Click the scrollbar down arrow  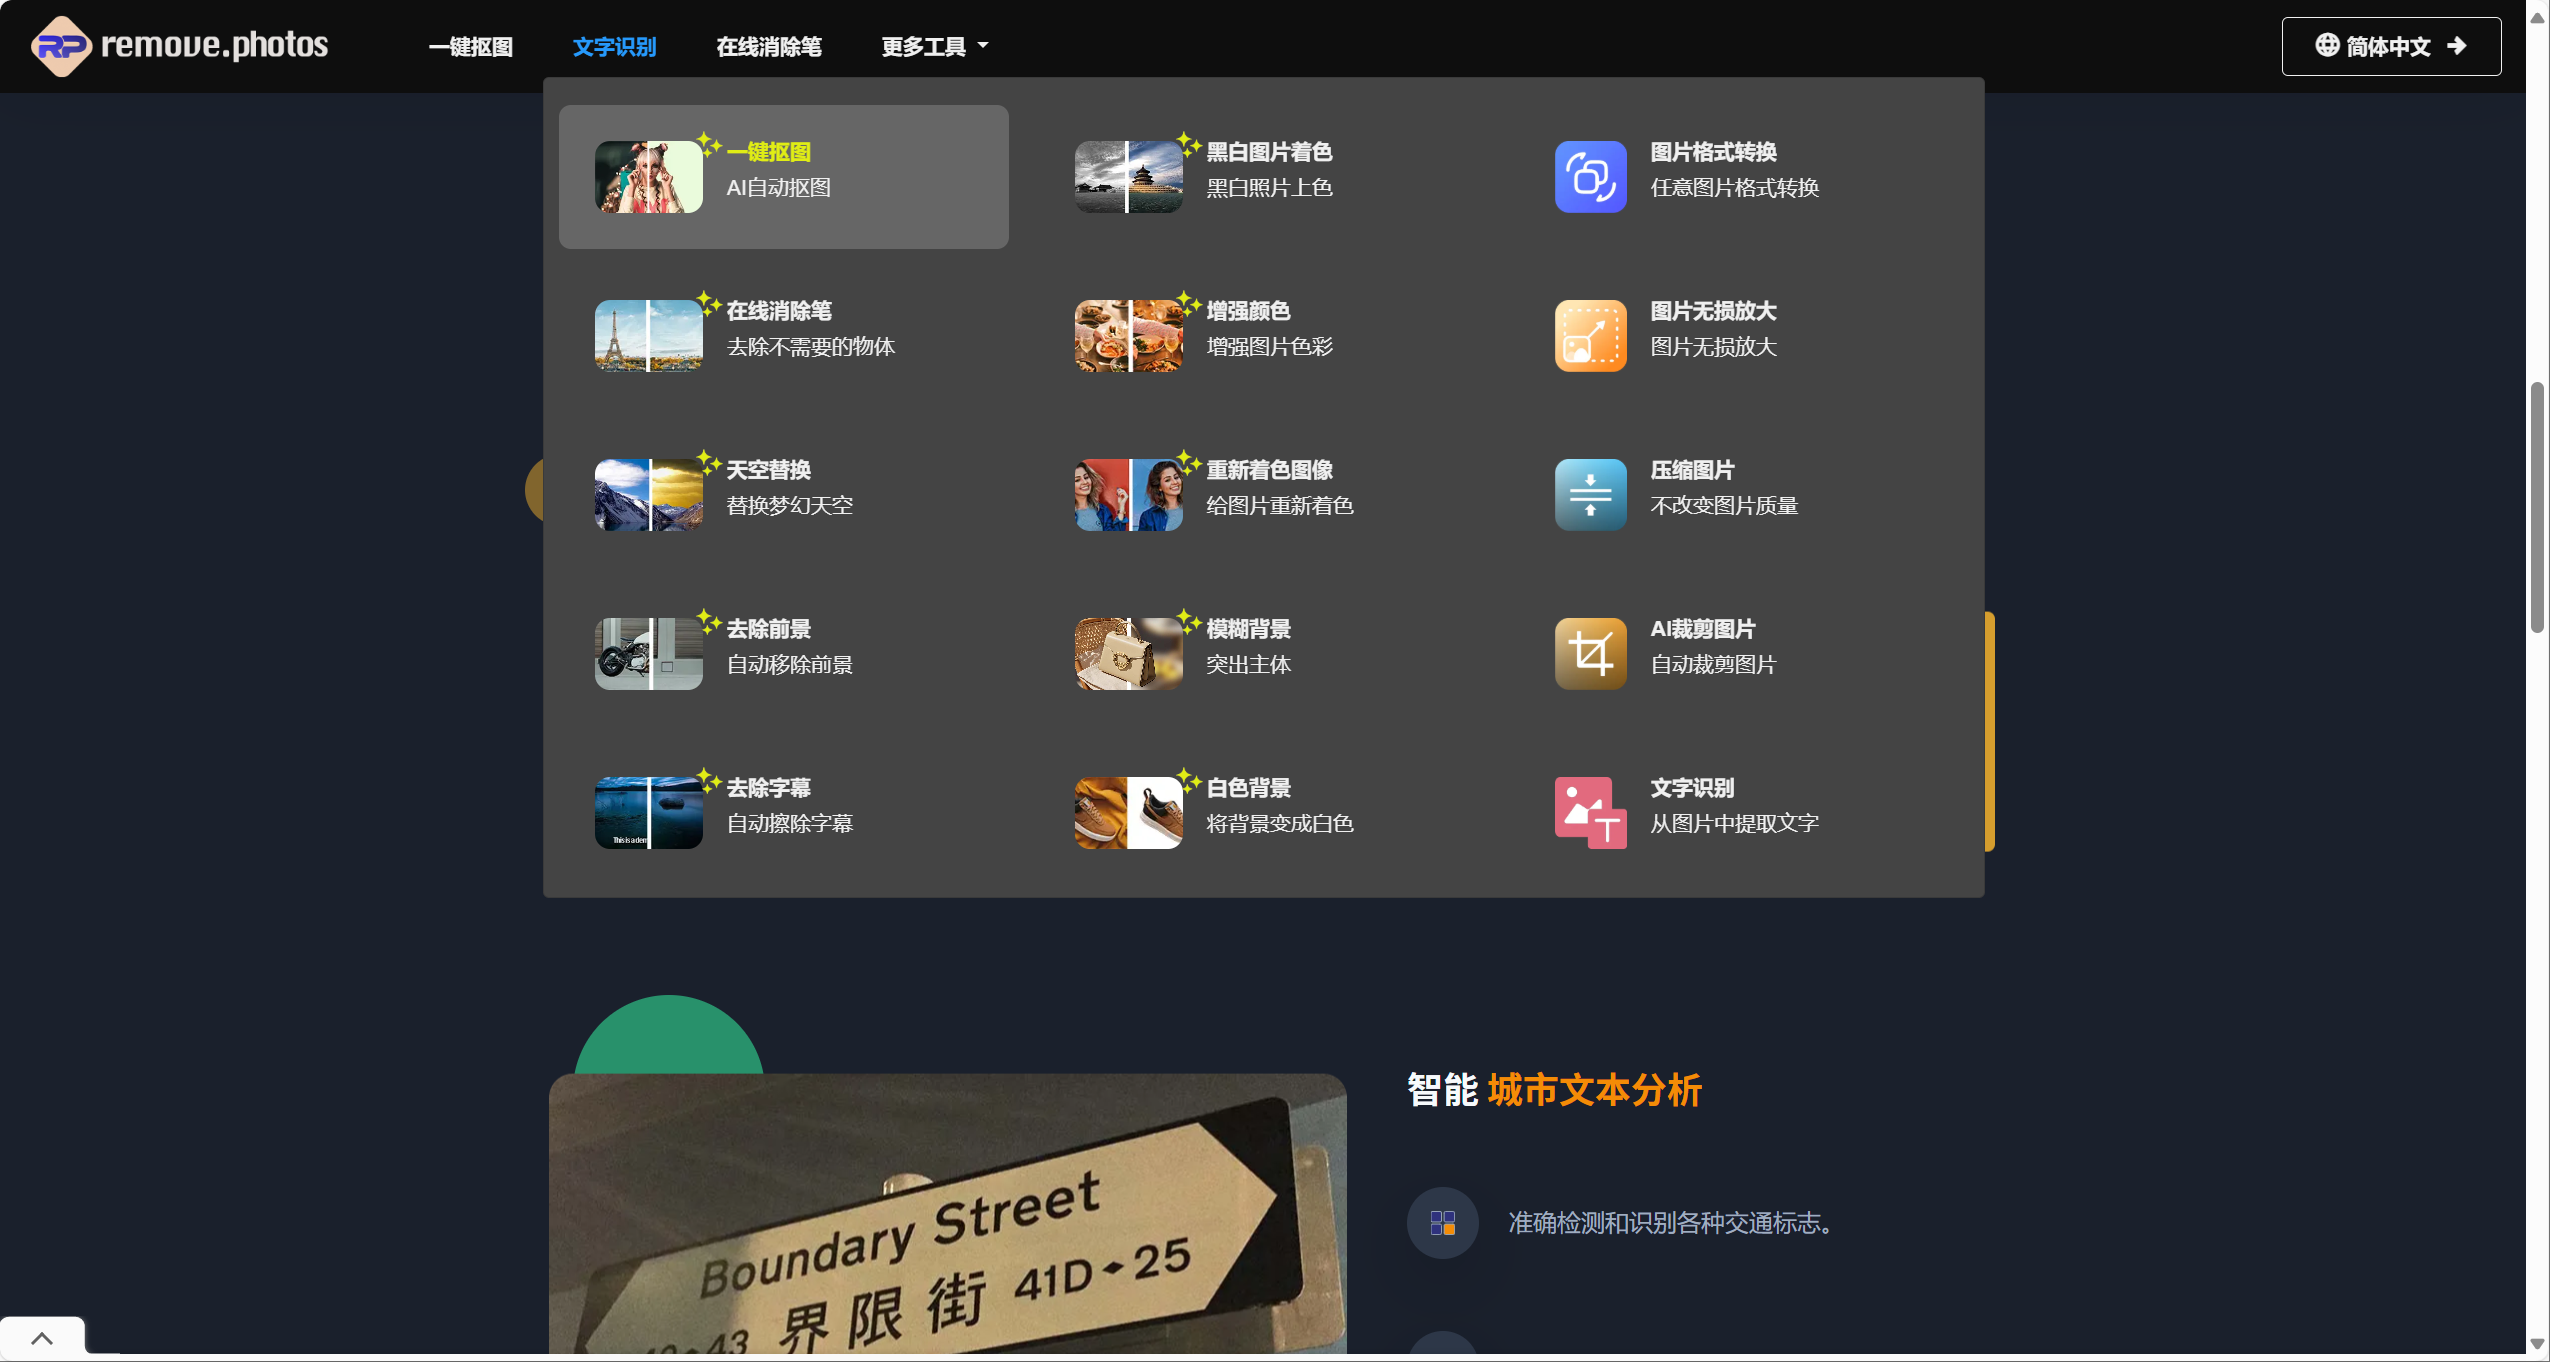click(x=2537, y=1344)
